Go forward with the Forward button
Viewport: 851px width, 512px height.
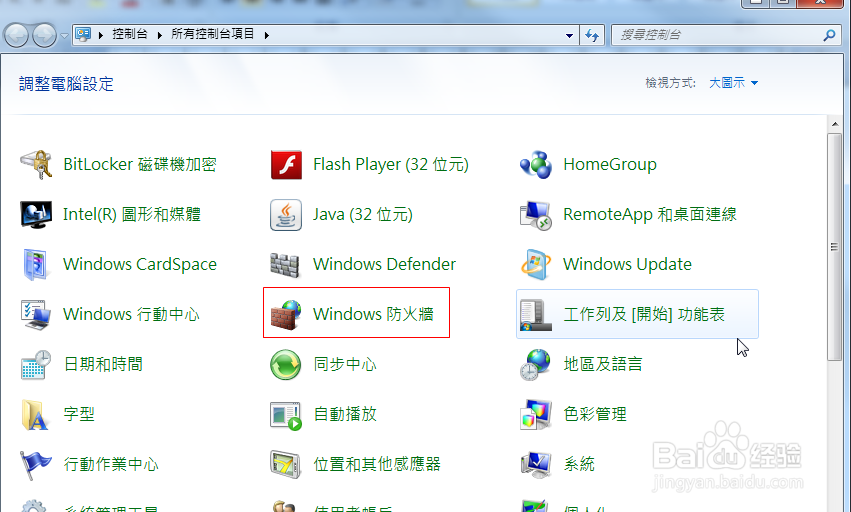pyautogui.click(x=45, y=36)
